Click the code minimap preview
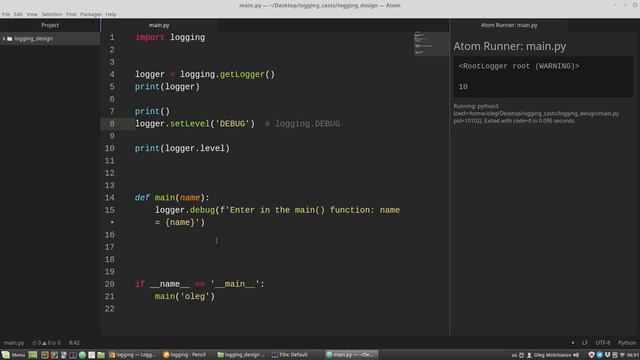The height and width of the screenshot is (360, 640). (x=431, y=44)
